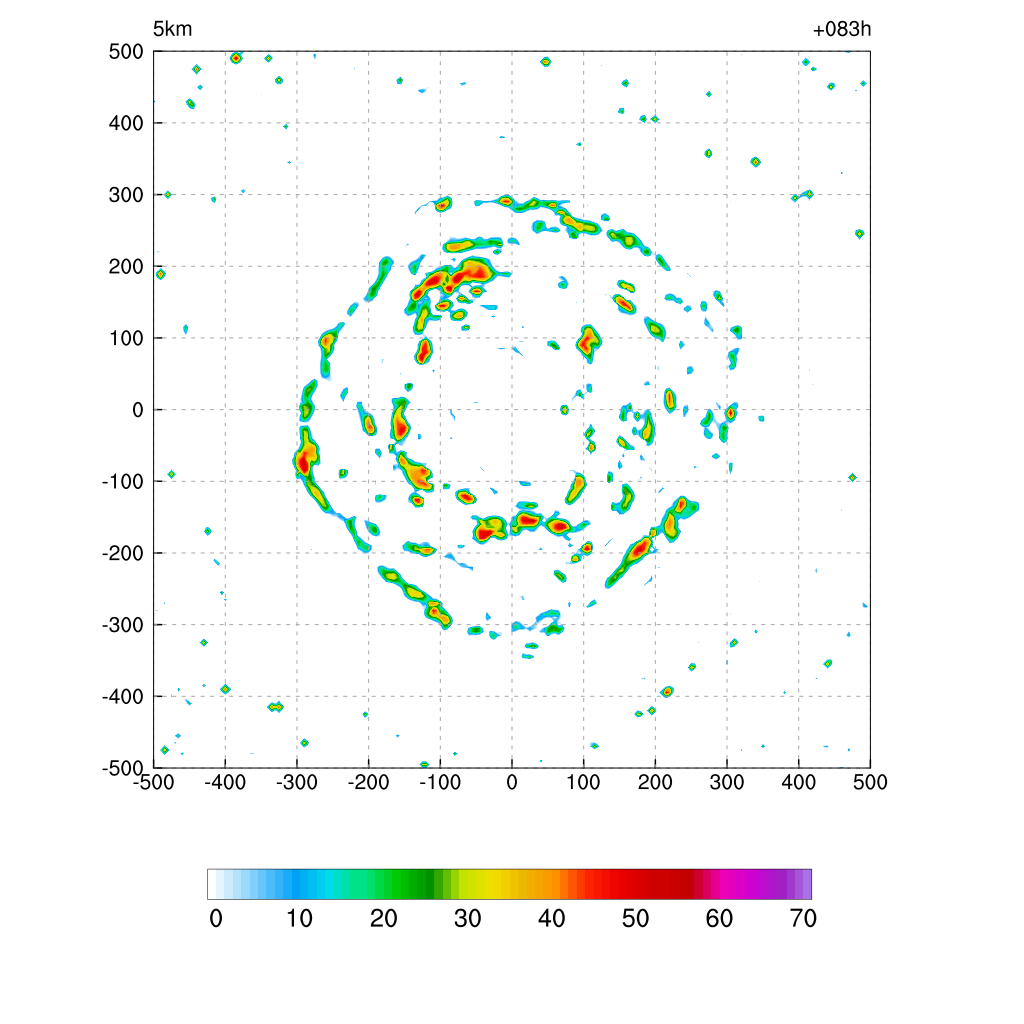
Task: Click the '5km' label above the plot
Action: [172, 29]
